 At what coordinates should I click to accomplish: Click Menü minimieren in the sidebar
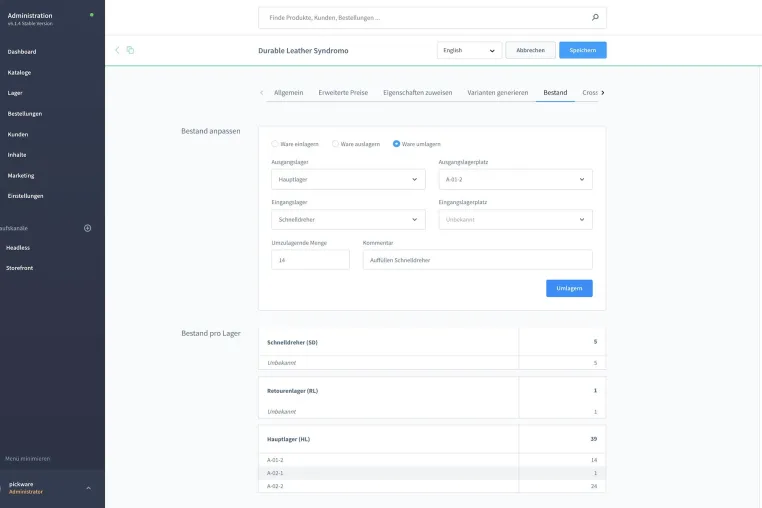pyautogui.click(x=28, y=458)
